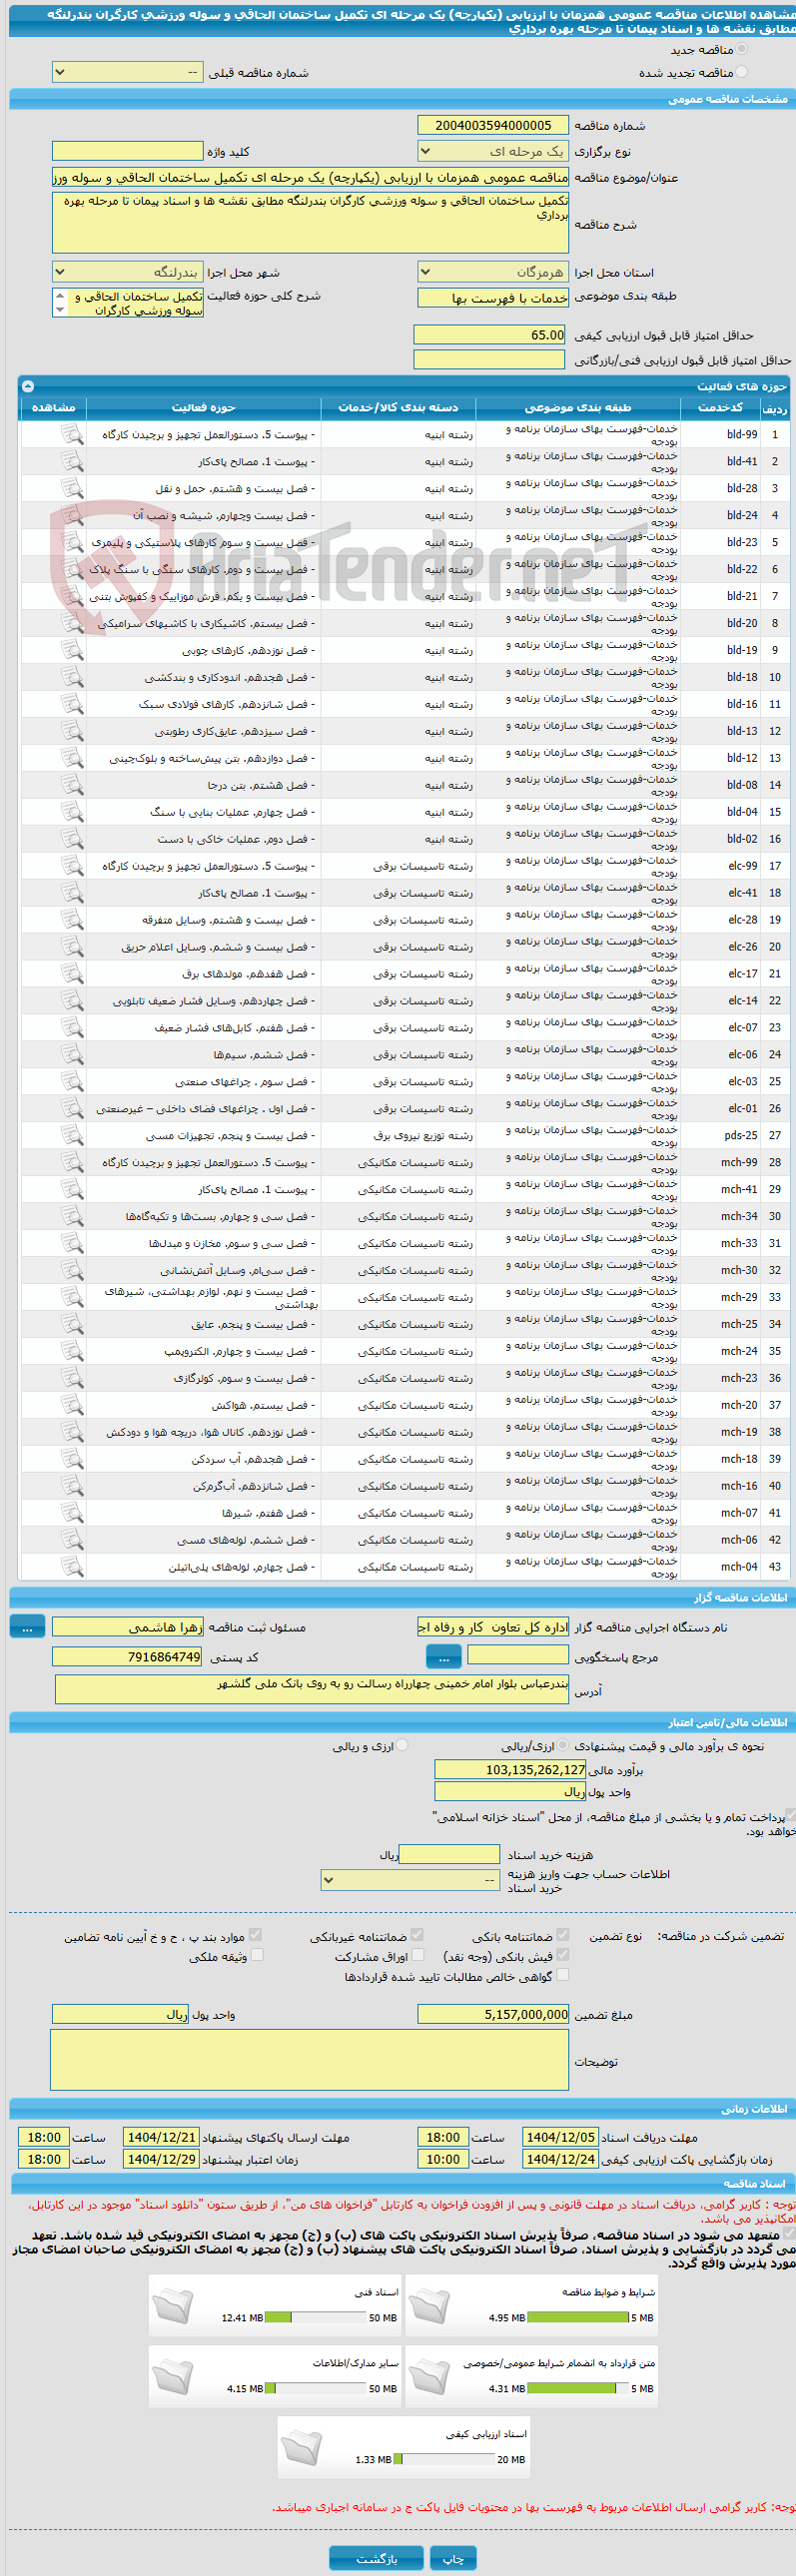This screenshot has height=2576, width=796.
Task: Click the چاپ print button
Action: coord(453,2559)
